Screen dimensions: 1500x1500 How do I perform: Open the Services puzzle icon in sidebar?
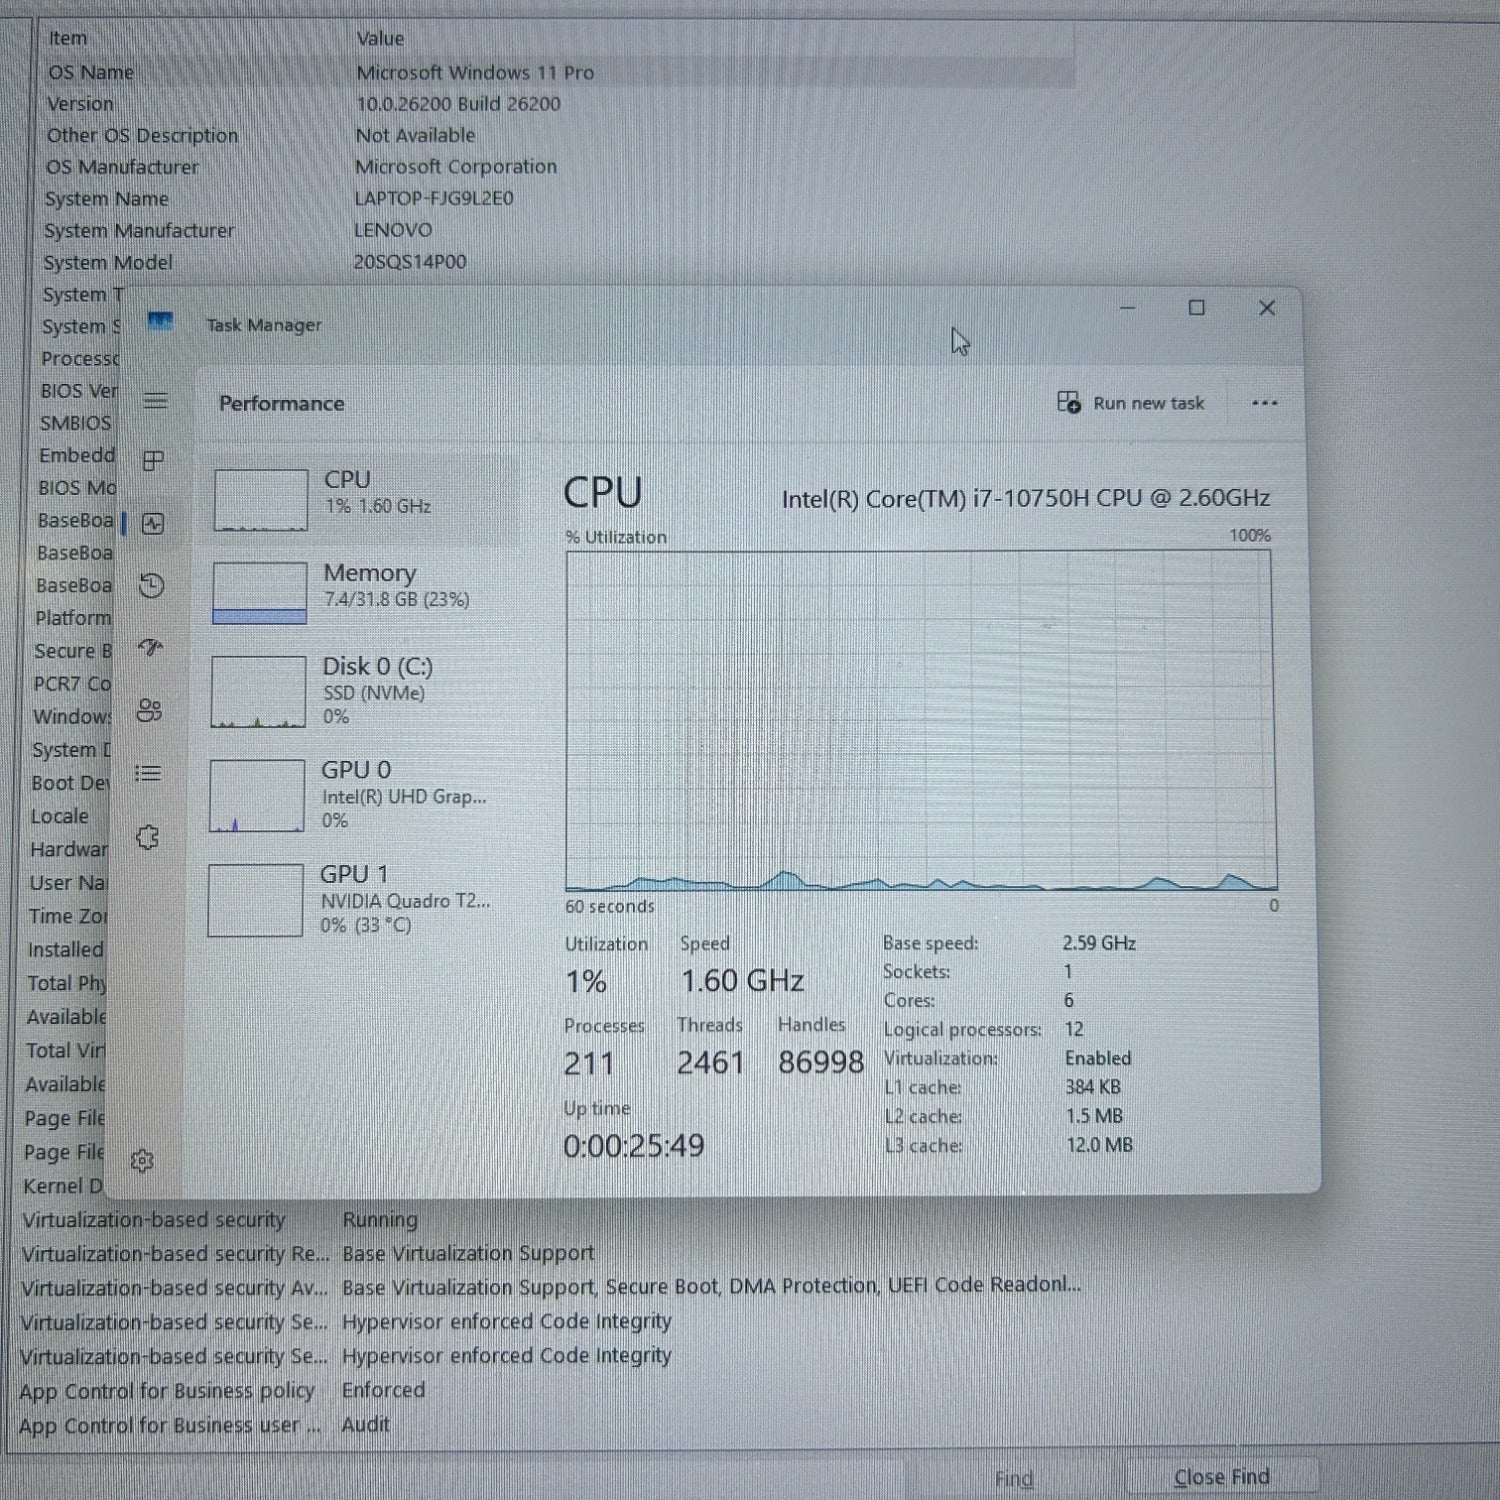(x=147, y=837)
